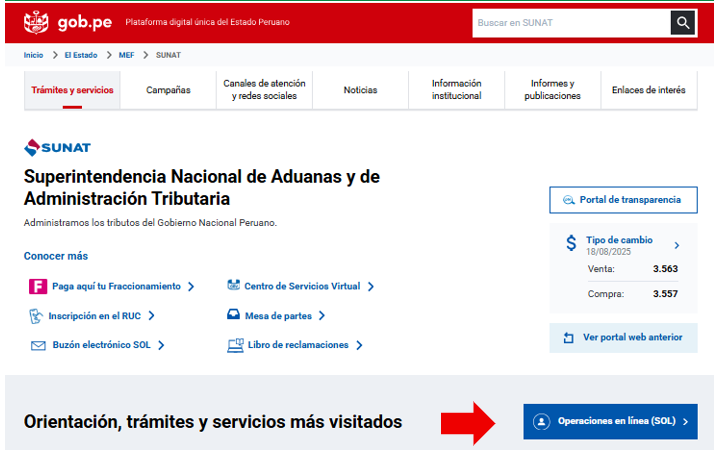The height and width of the screenshot is (455, 720).
Task: Click the Plataforma digital única del Estado Peruano text
Action: pyautogui.click(x=208, y=22)
